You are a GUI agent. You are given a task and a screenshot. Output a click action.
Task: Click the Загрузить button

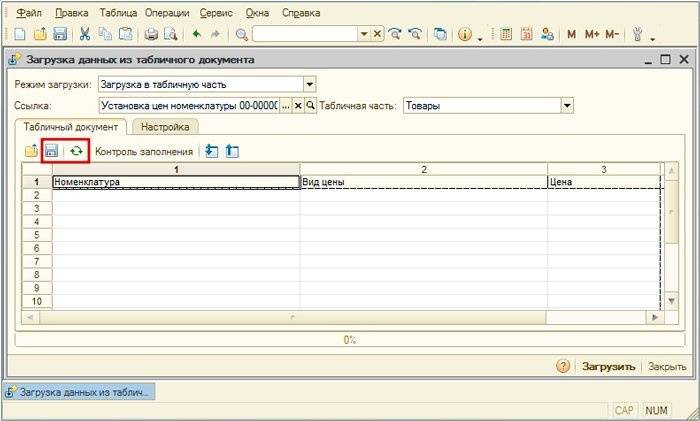click(608, 367)
